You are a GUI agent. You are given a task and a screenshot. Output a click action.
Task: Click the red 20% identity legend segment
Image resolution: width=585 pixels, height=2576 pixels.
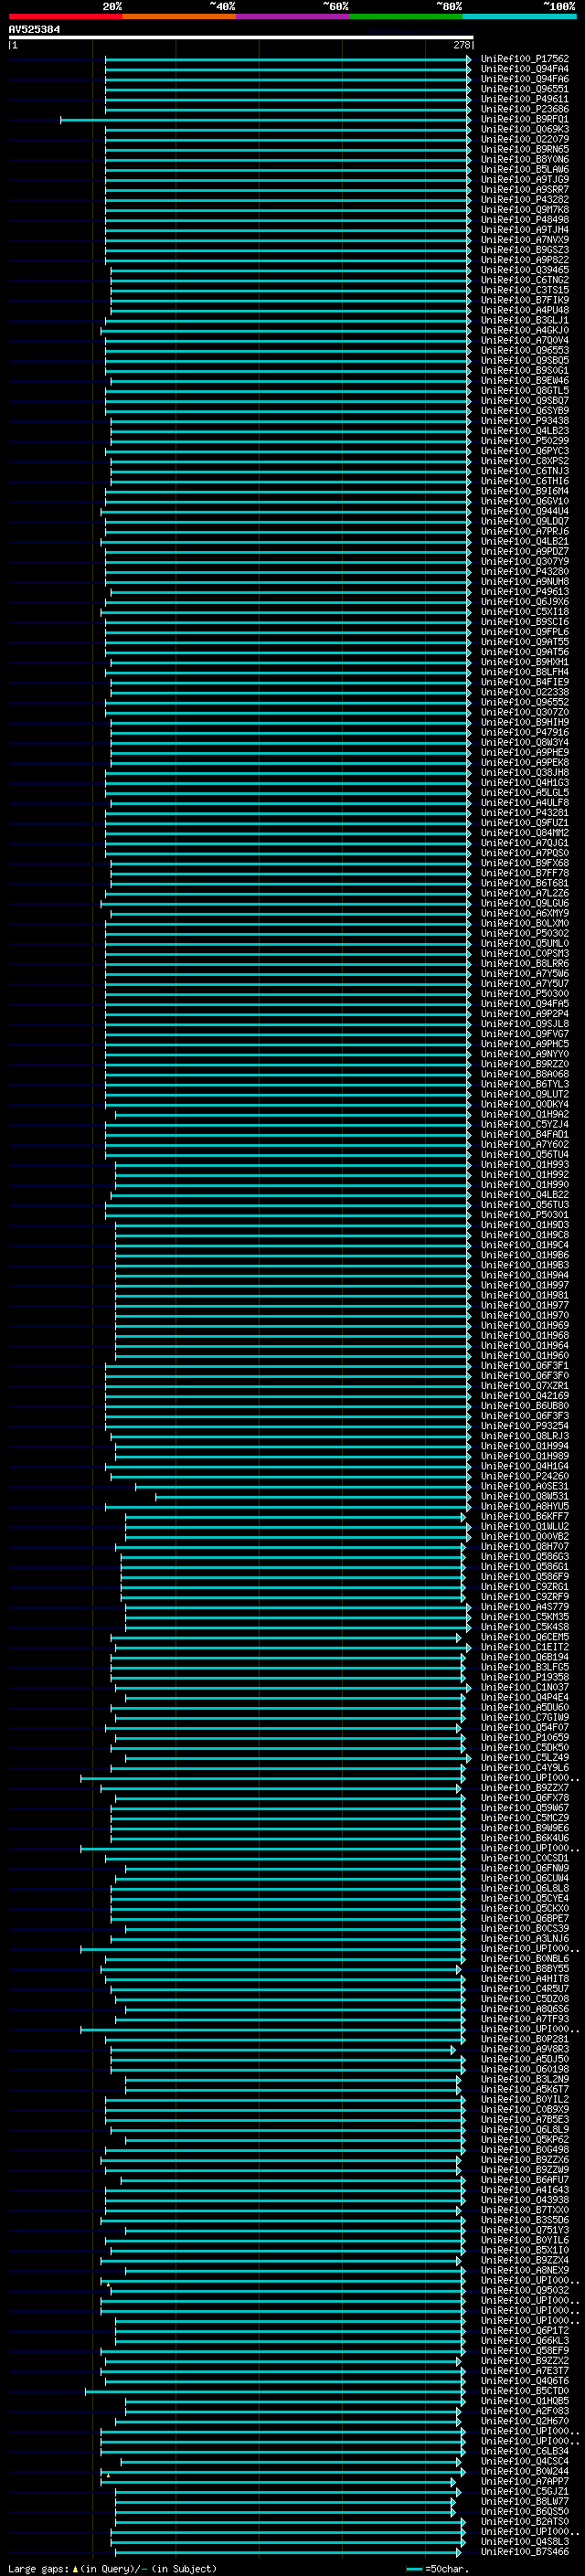(x=65, y=16)
